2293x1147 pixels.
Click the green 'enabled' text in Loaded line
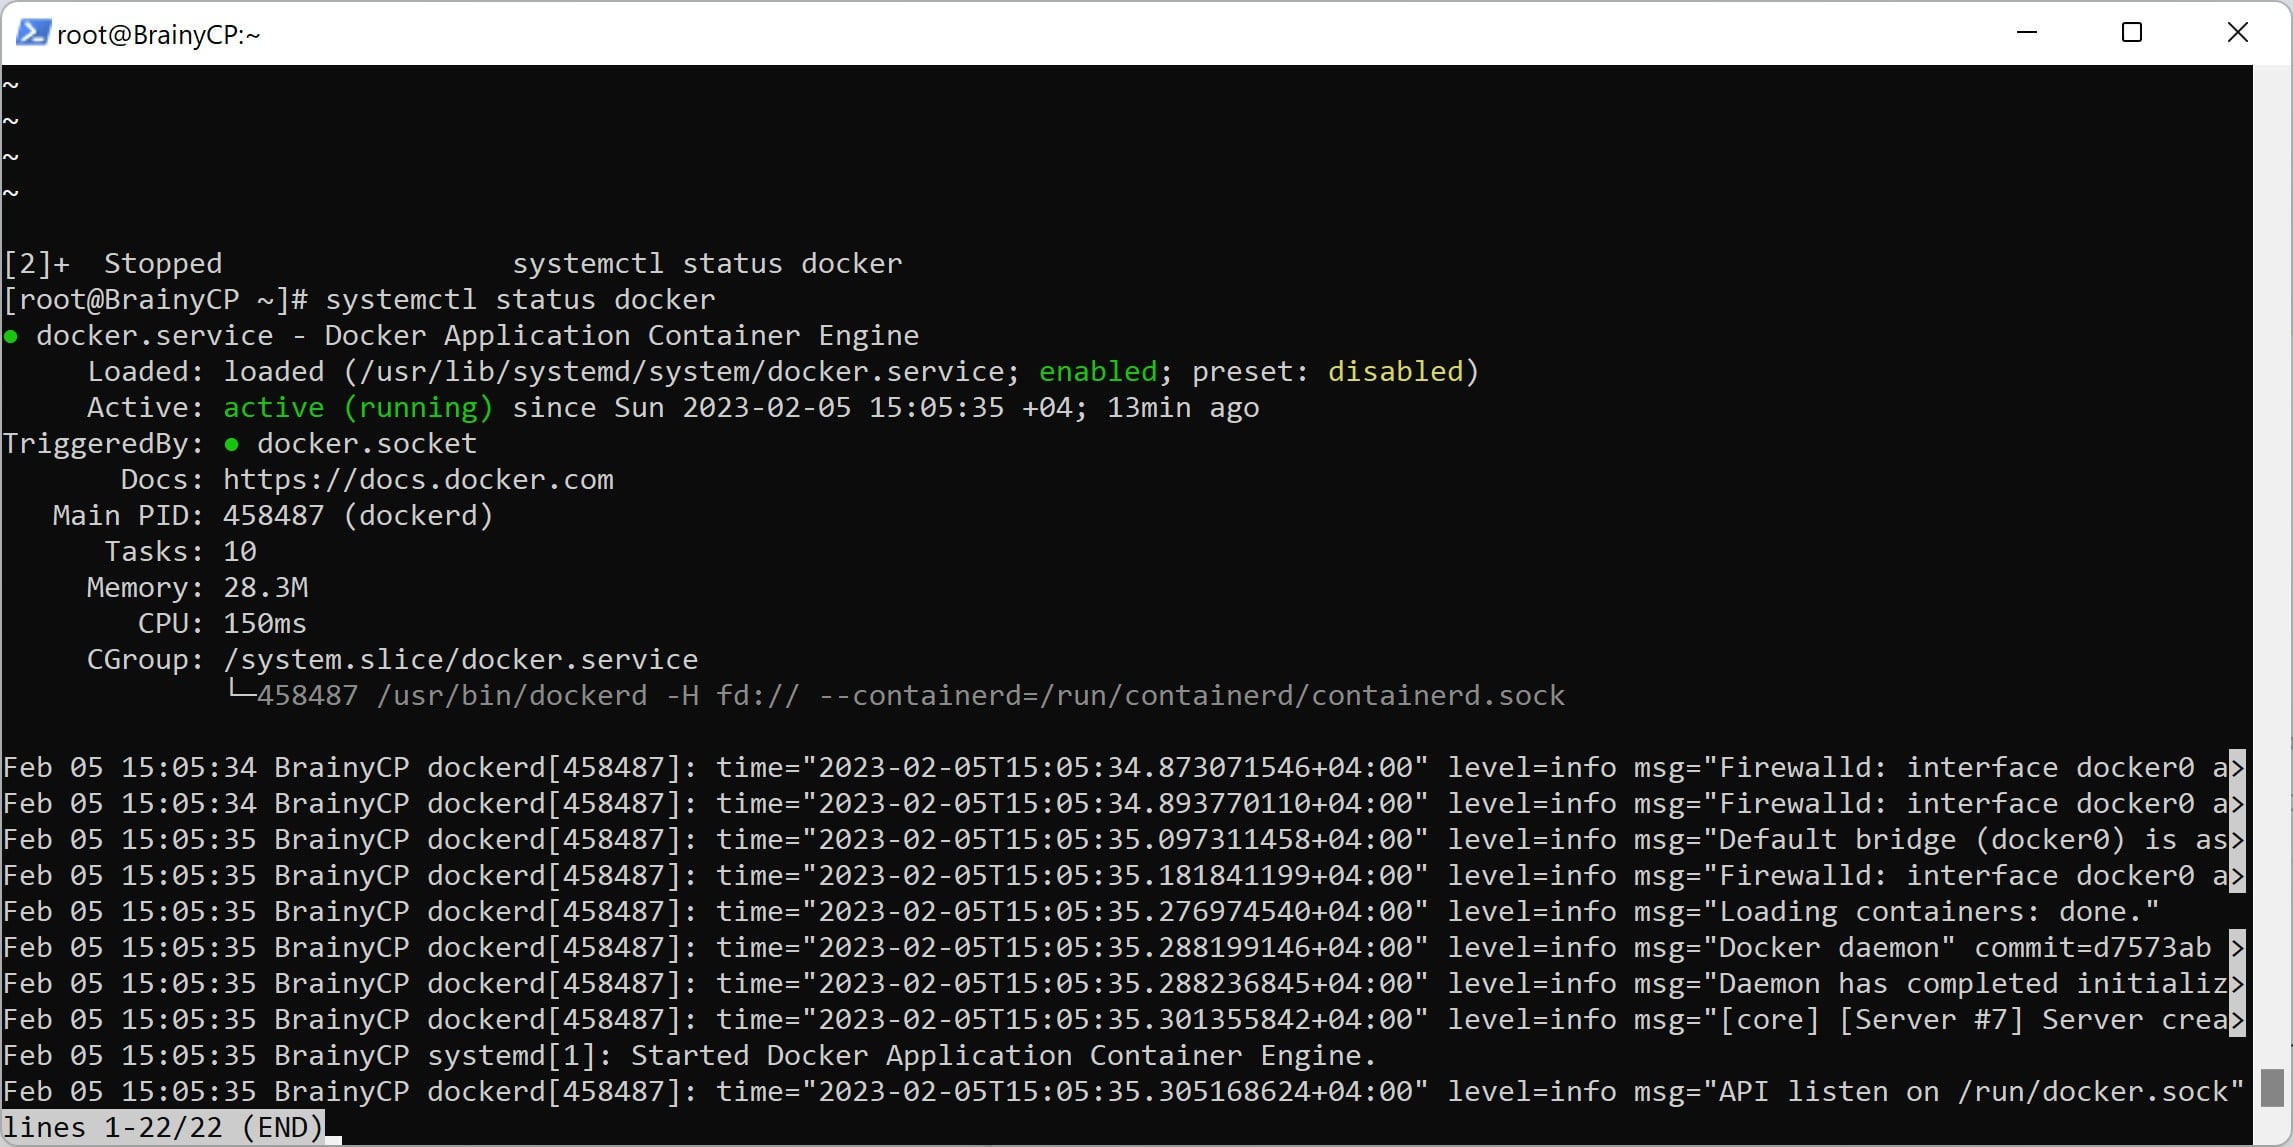point(1097,372)
